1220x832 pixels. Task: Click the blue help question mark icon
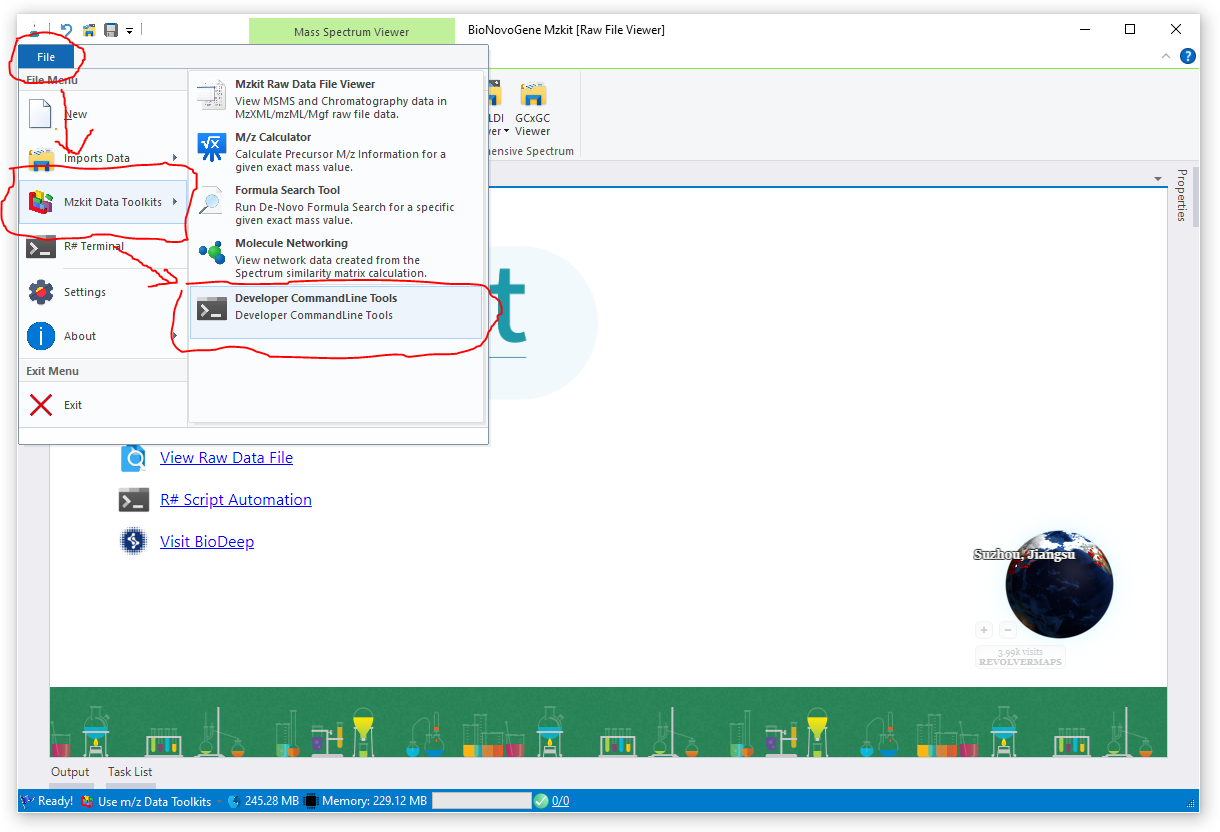(1187, 56)
